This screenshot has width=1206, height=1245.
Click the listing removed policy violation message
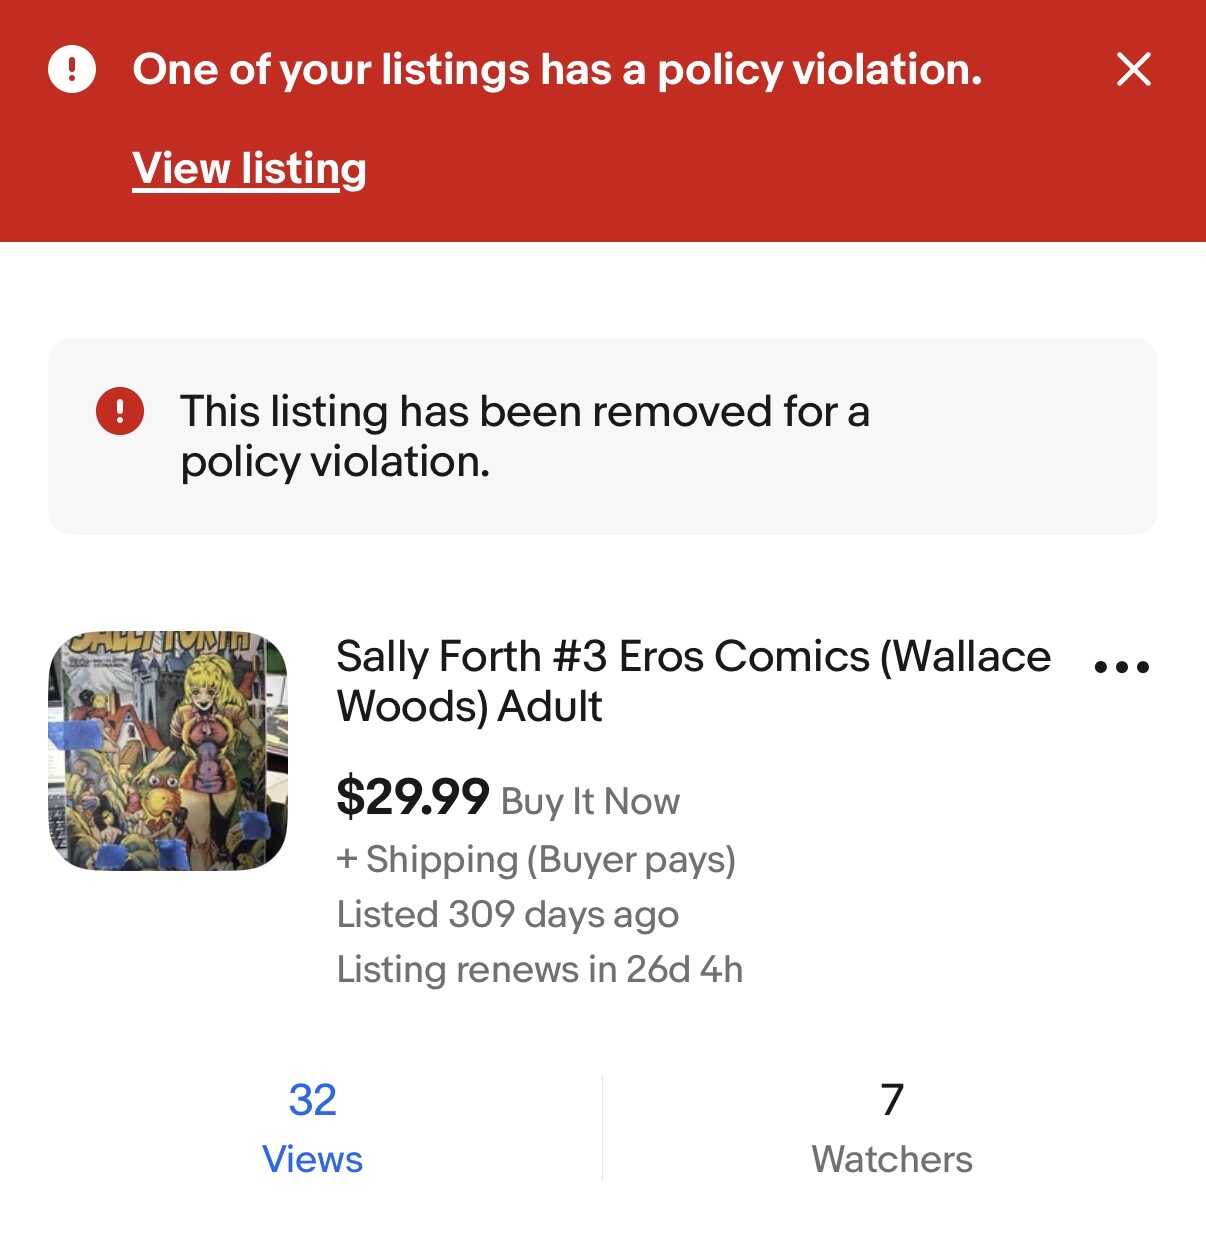coord(524,436)
